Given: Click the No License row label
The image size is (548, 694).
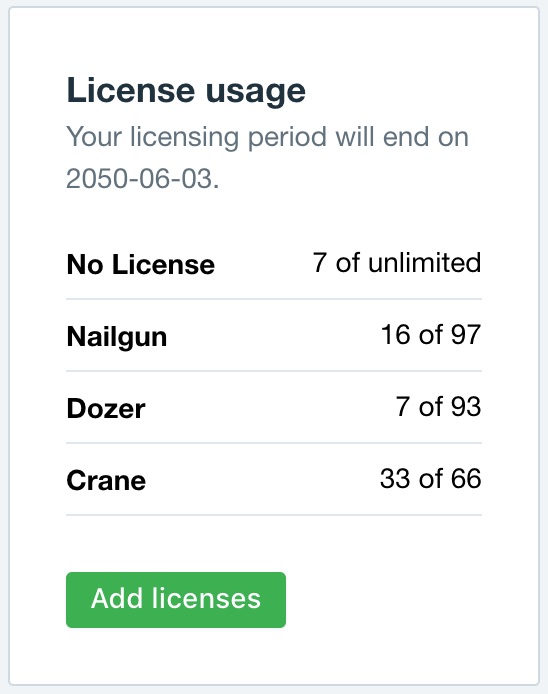Looking at the screenshot, I should pyautogui.click(x=141, y=265).
